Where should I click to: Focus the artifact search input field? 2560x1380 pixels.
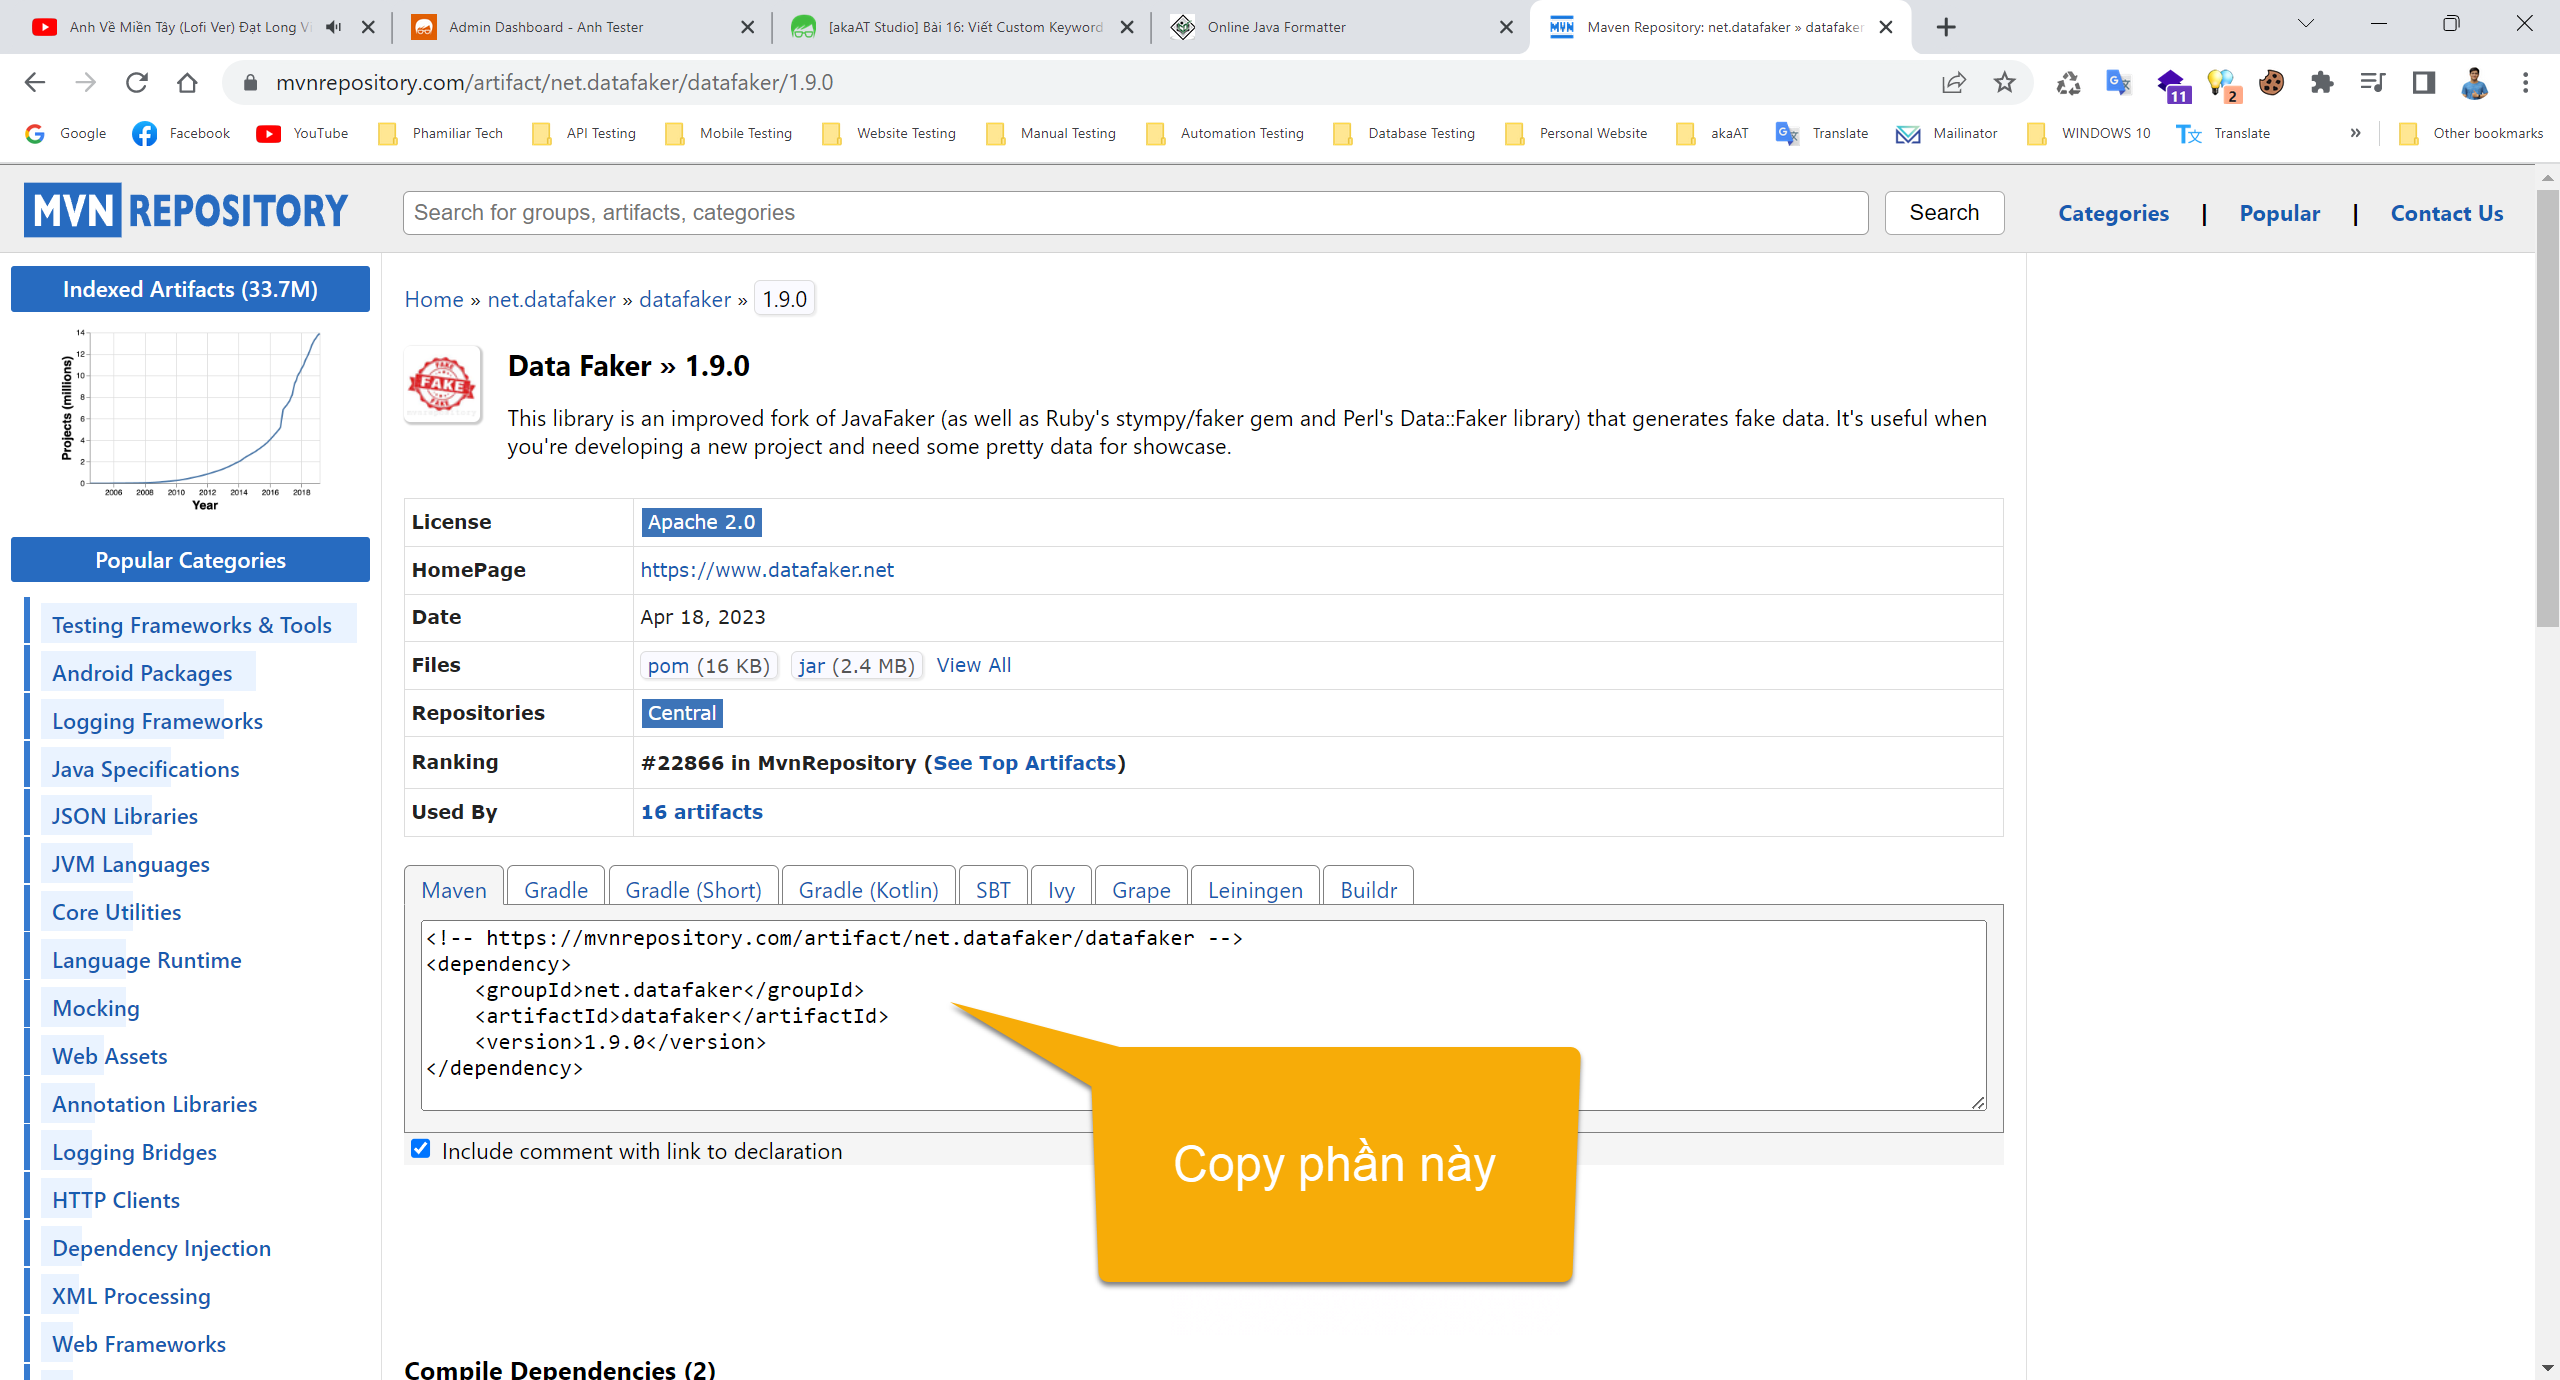pos(1135,213)
